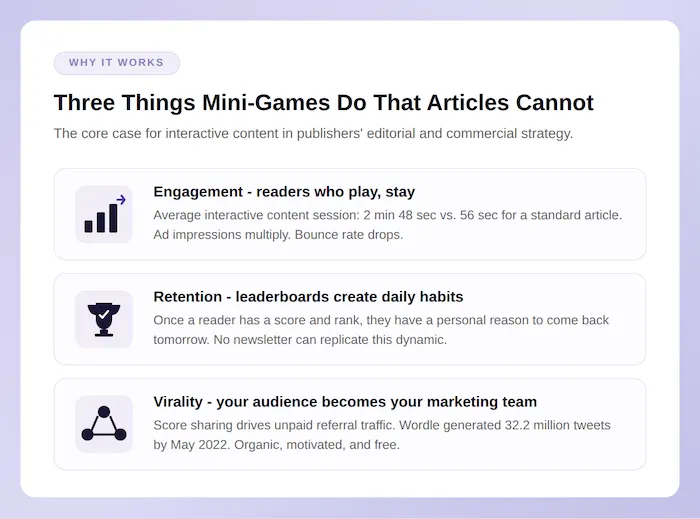Click the share network virality icon
700x519 pixels.
[104, 424]
